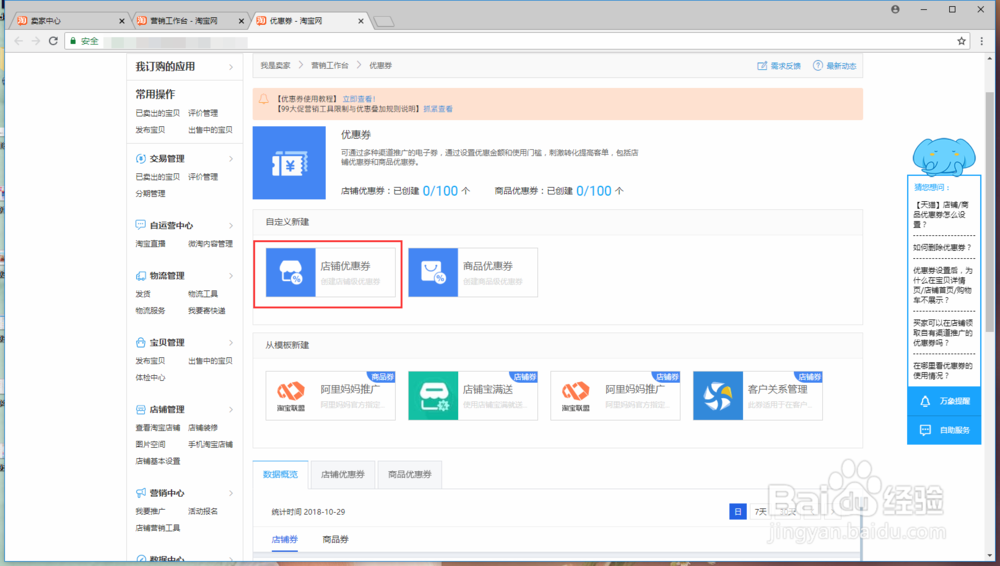The image size is (1000, 566).
Task: Click the 自运营中心 chat bubble icon
Action: click(x=141, y=225)
